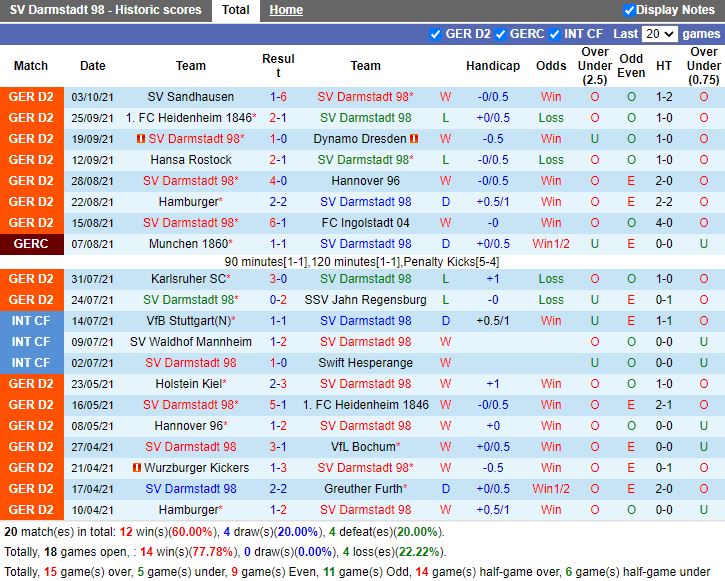Open the Last games count dropdown
Image resolution: width=725 pixels, height=581 pixels.
[x=659, y=34]
